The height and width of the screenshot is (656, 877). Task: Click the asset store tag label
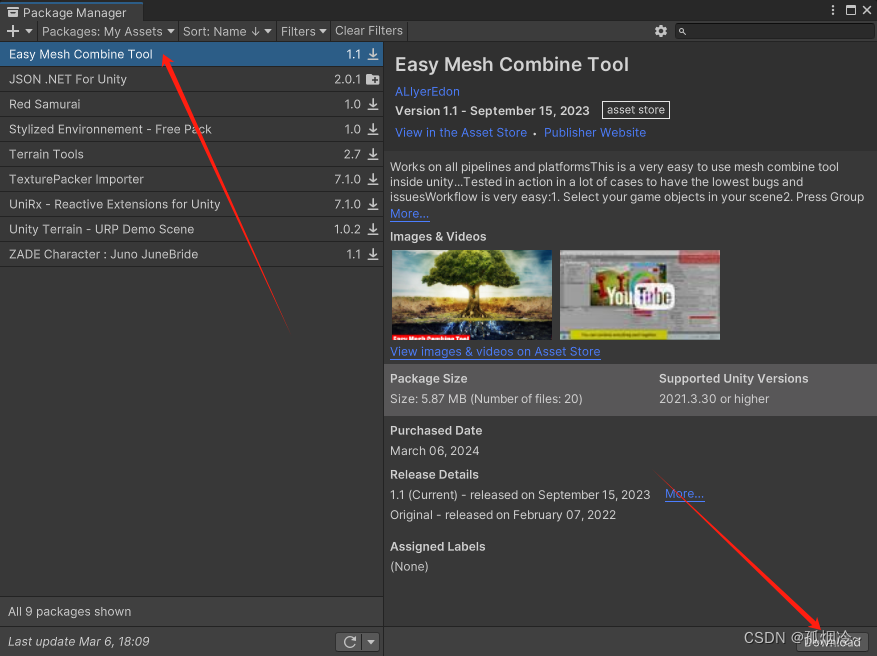pyautogui.click(x=635, y=110)
